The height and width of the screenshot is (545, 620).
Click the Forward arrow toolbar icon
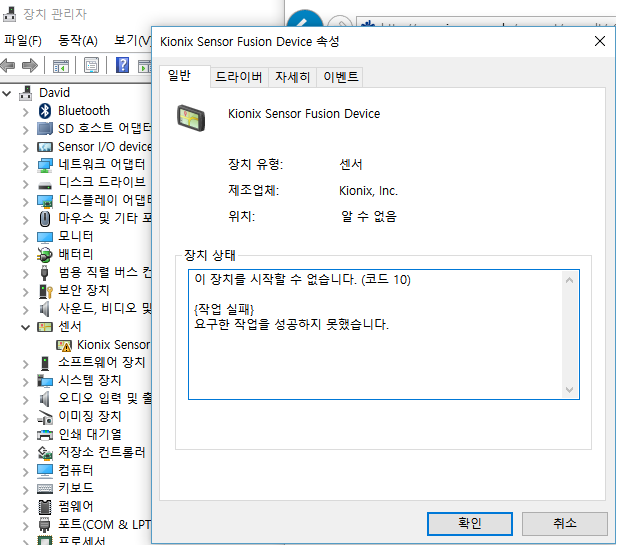coord(30,65)
